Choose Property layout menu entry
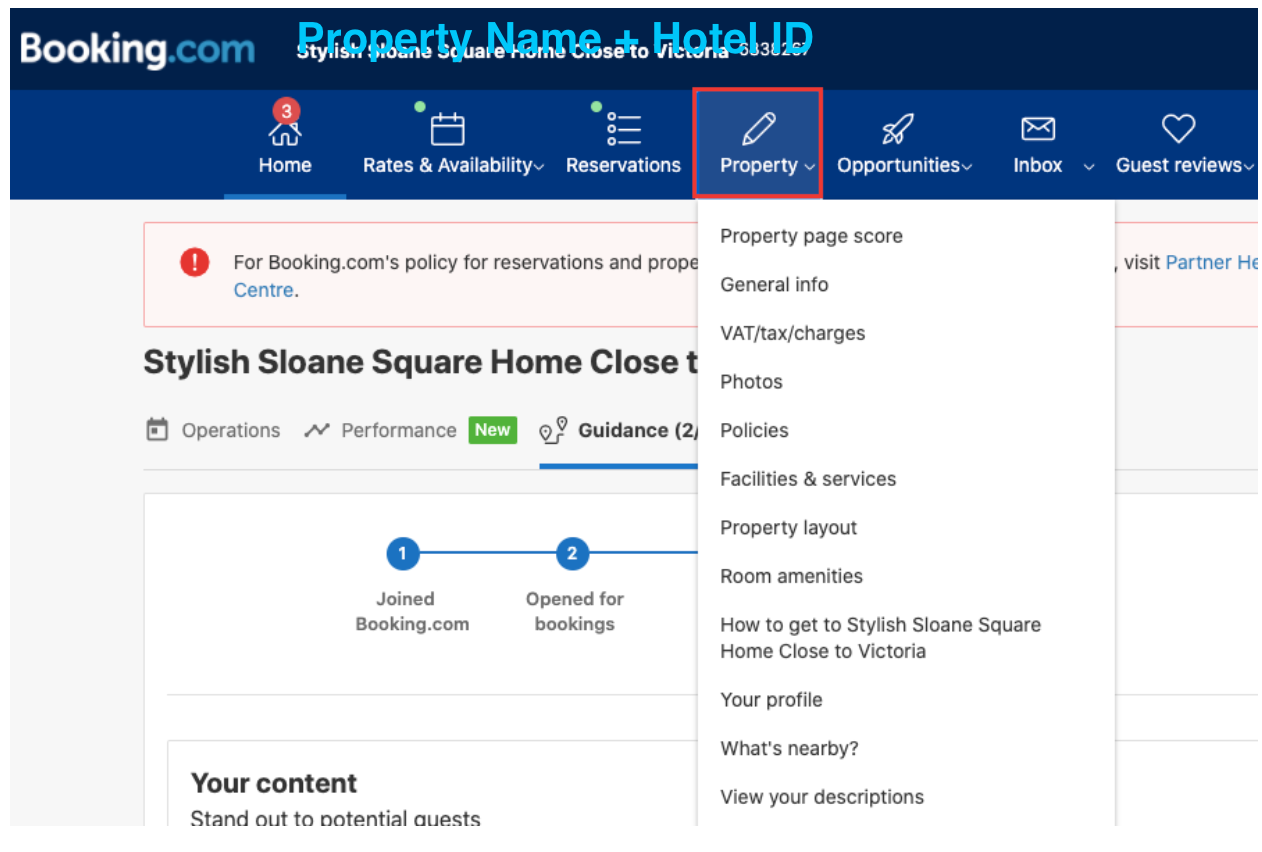The image size is (1262, 852). 788,528
